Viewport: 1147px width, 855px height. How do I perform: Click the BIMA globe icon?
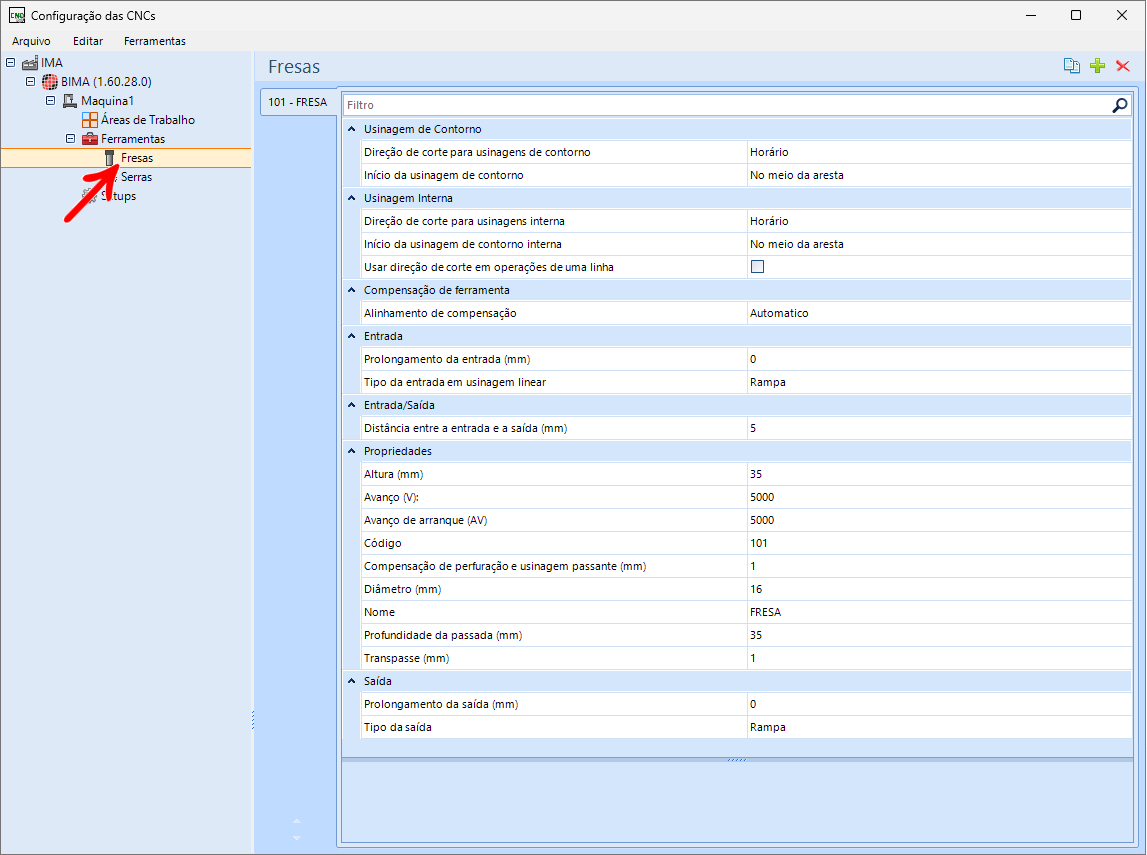tap(50, 82)
